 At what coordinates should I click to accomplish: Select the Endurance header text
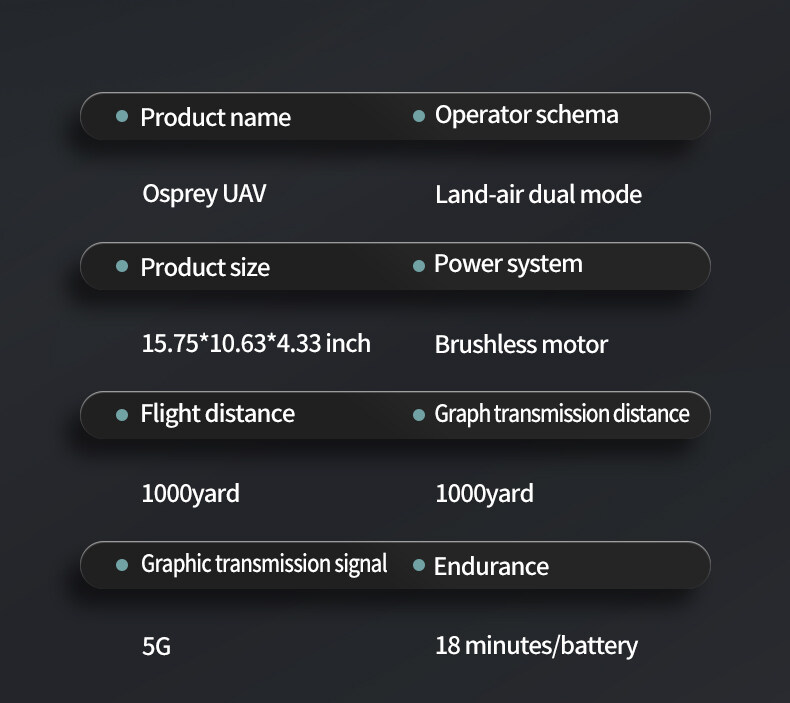coord(491,566)
